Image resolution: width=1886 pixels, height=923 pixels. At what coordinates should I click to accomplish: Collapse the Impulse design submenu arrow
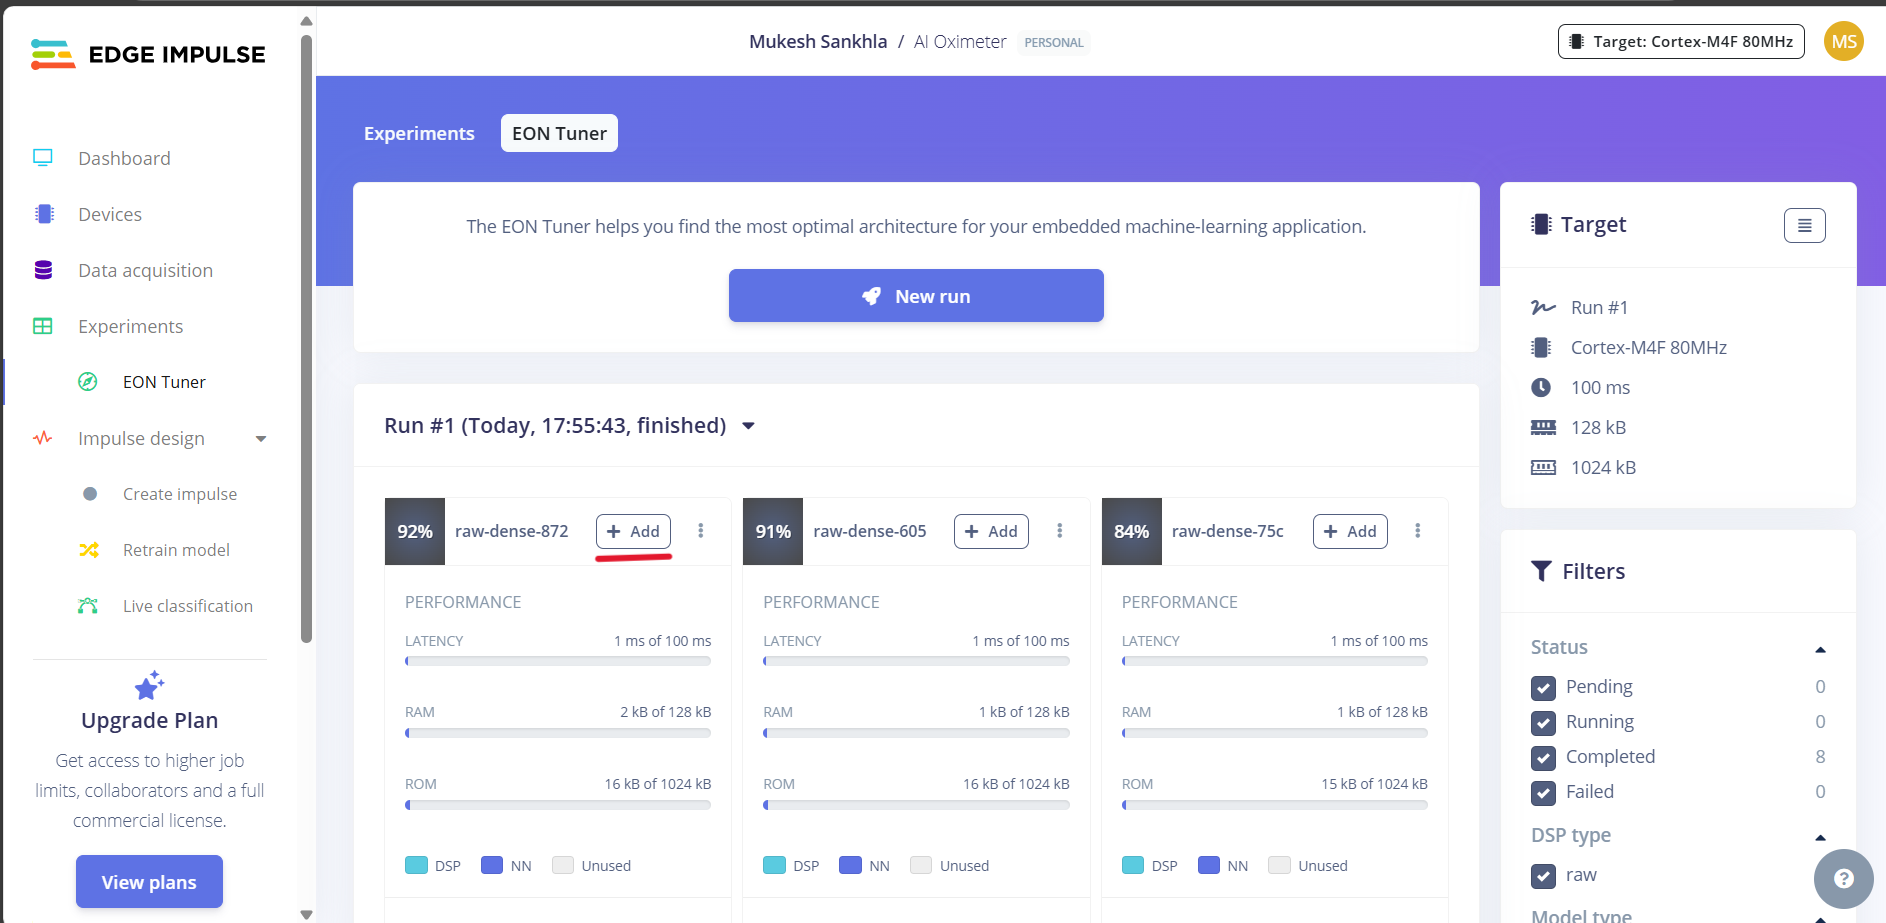[261, 439]
